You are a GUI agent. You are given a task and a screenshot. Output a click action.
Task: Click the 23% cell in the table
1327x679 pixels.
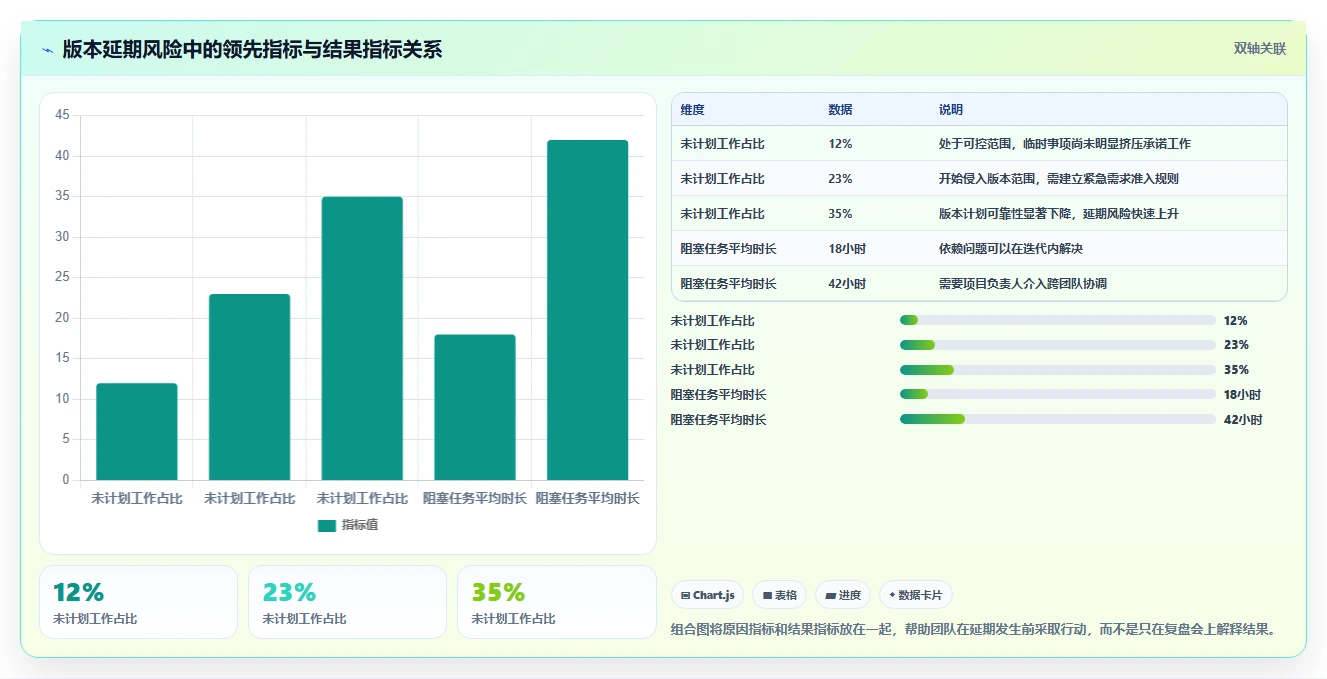[x=840, y=179]
